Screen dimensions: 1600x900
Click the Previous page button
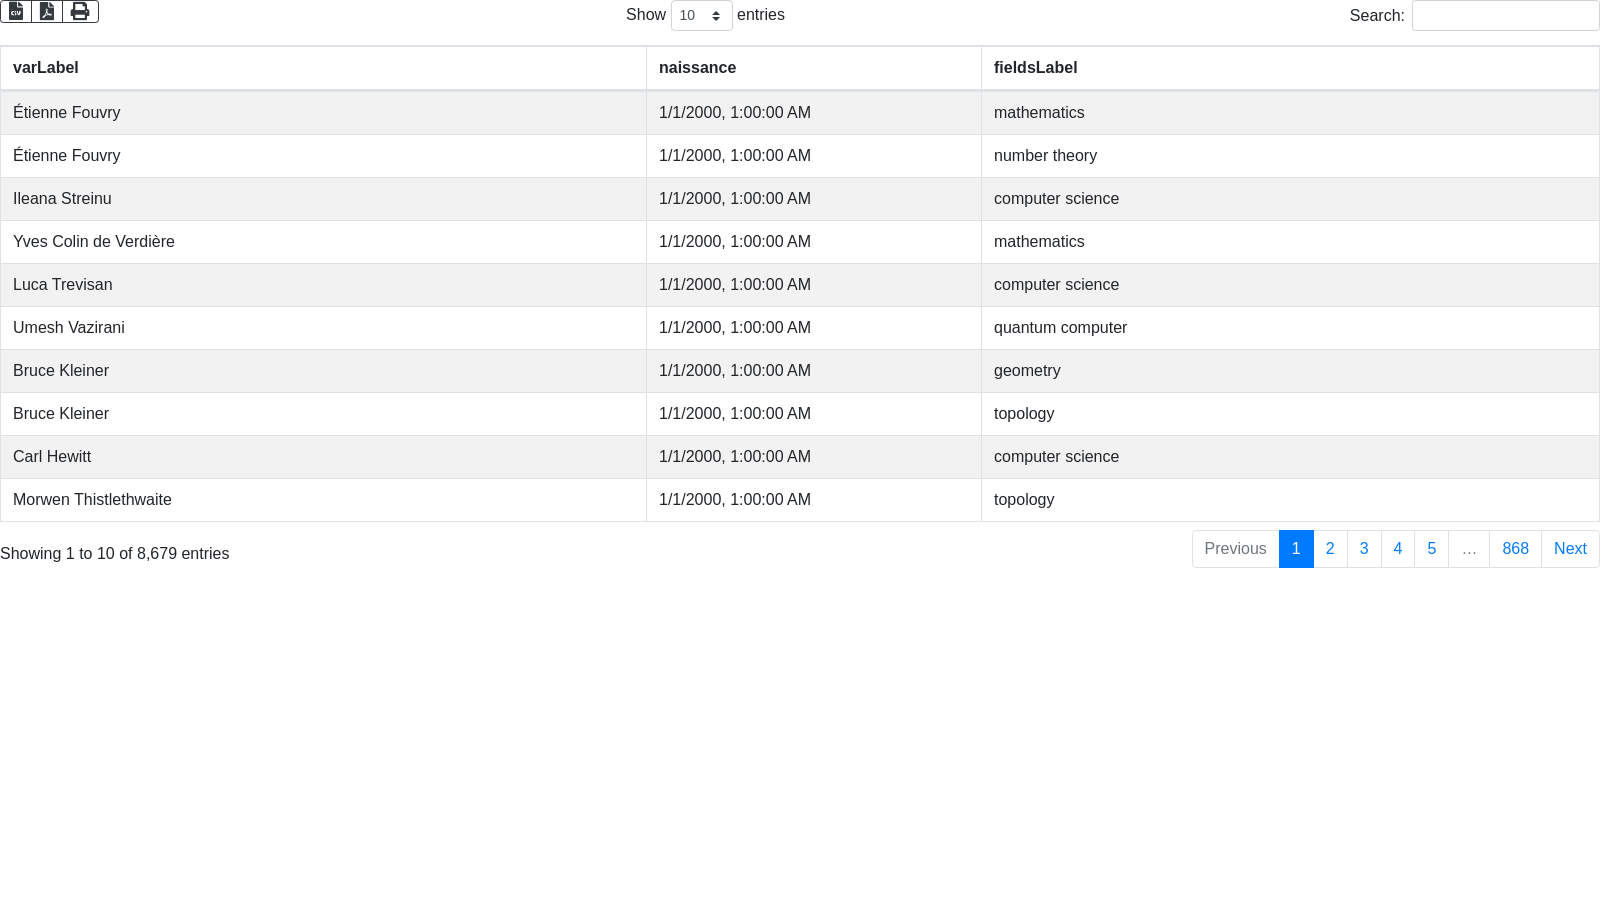(1235, 549)
